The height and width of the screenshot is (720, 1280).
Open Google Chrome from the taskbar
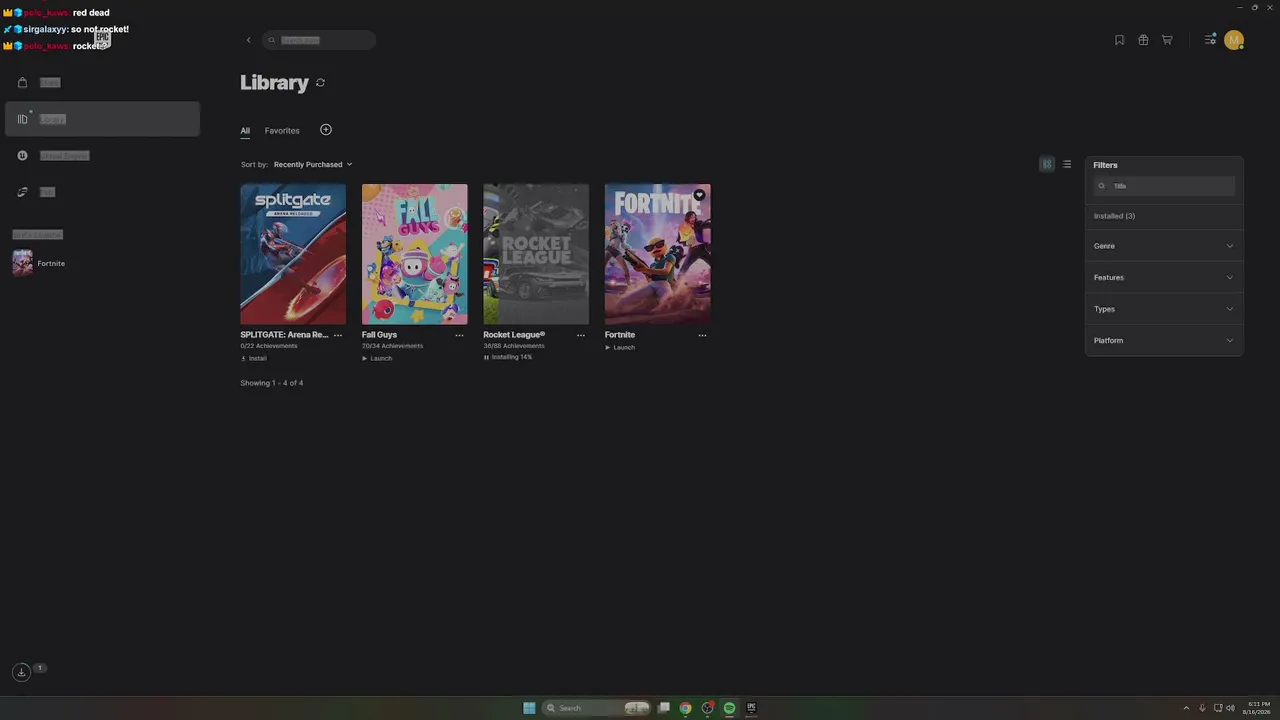coord(685,708)
